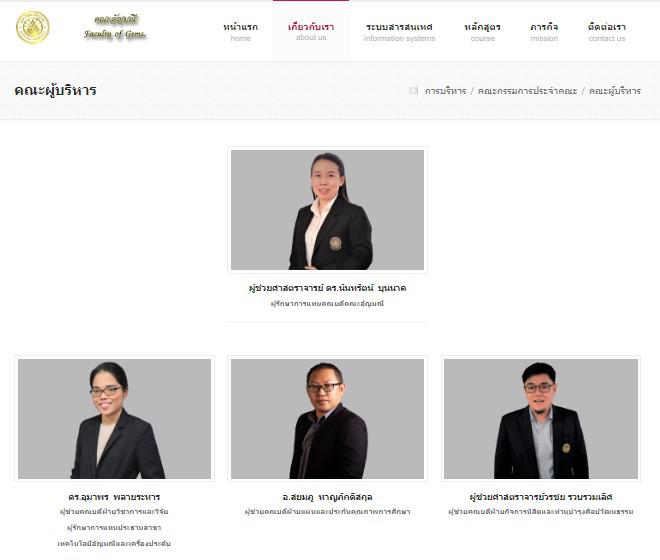Click the คณะกรรมการประจำคณะ breadcrumb link
Viewport: 660px width, 560px height.
click(527, 91)
